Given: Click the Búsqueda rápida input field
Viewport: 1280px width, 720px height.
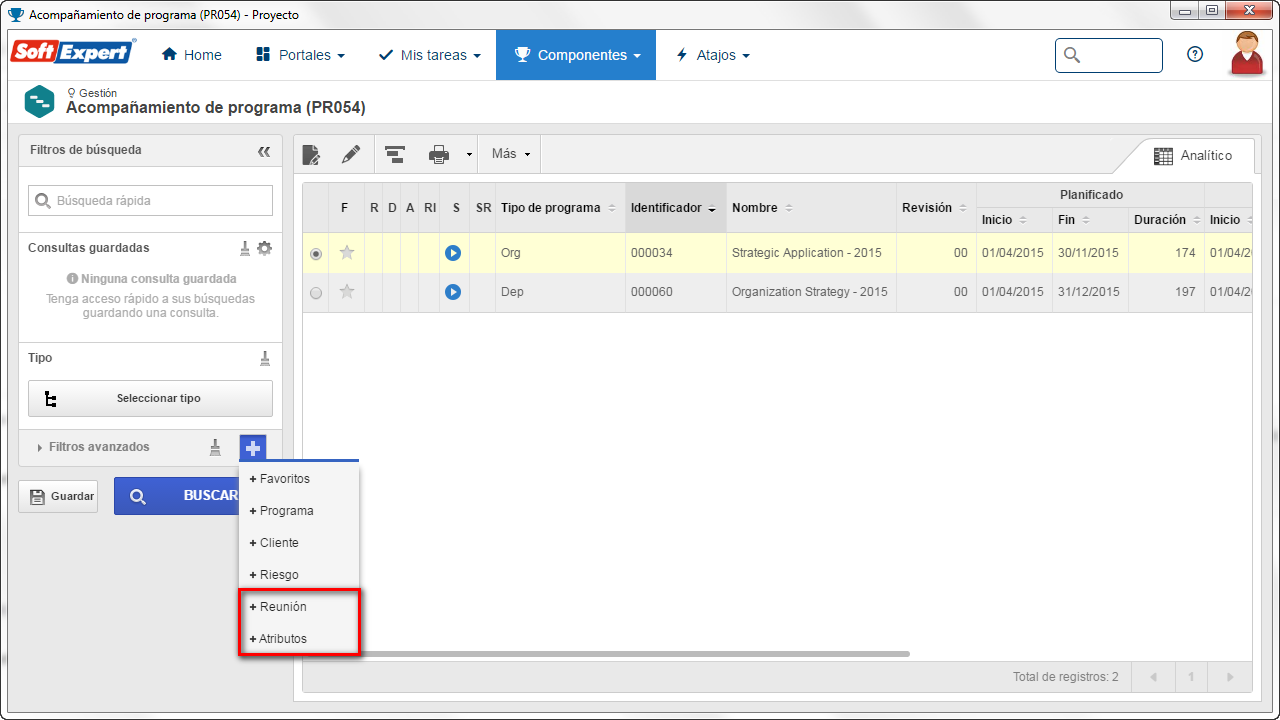Looking at the screenshot, I should click(x=150, y=200).
